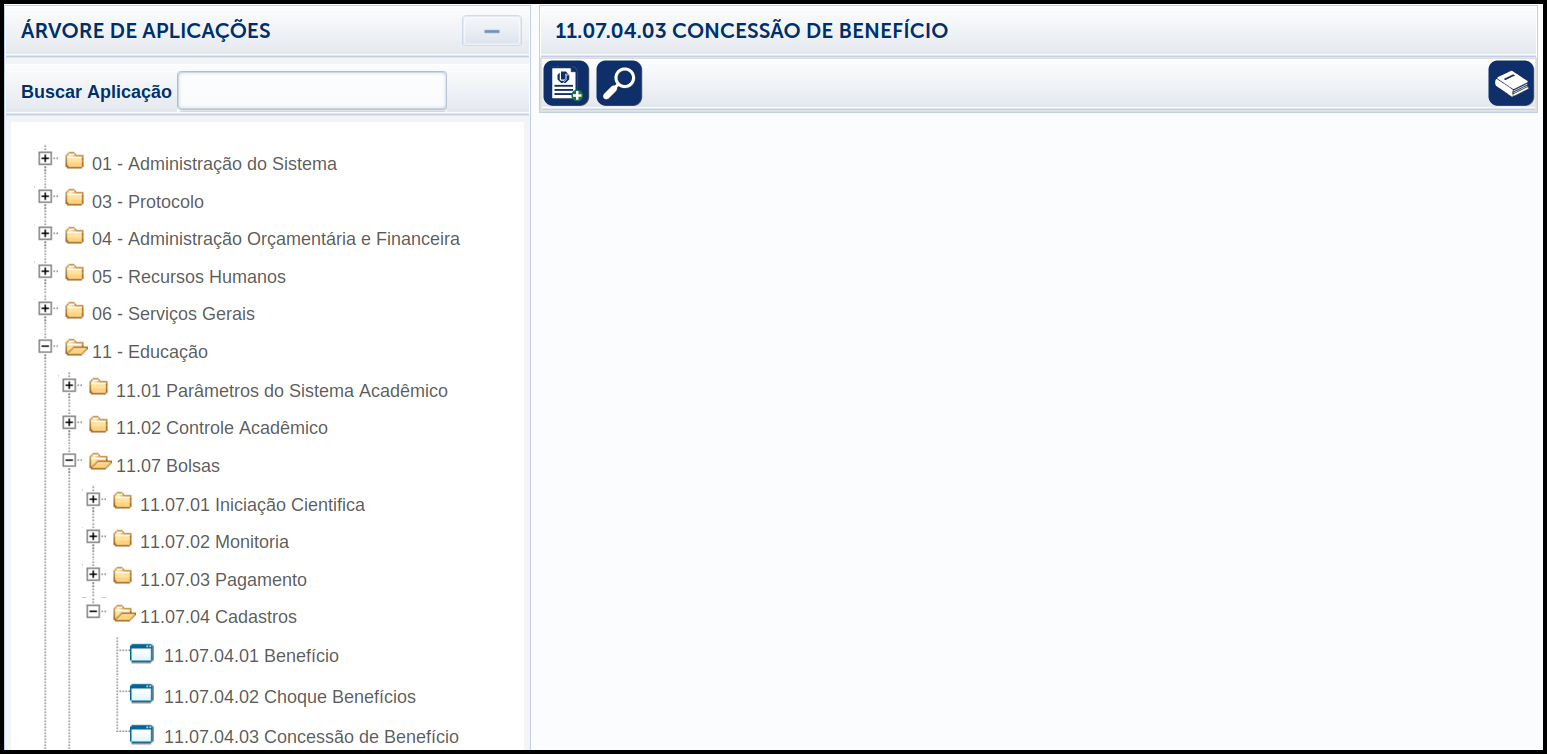The height and width of the screenshot is (754, 1547).
Task: Select 11.01 Parâmetros do Sistema Acadêmico label
Action: pyautogui.click(x=282, y=391)
